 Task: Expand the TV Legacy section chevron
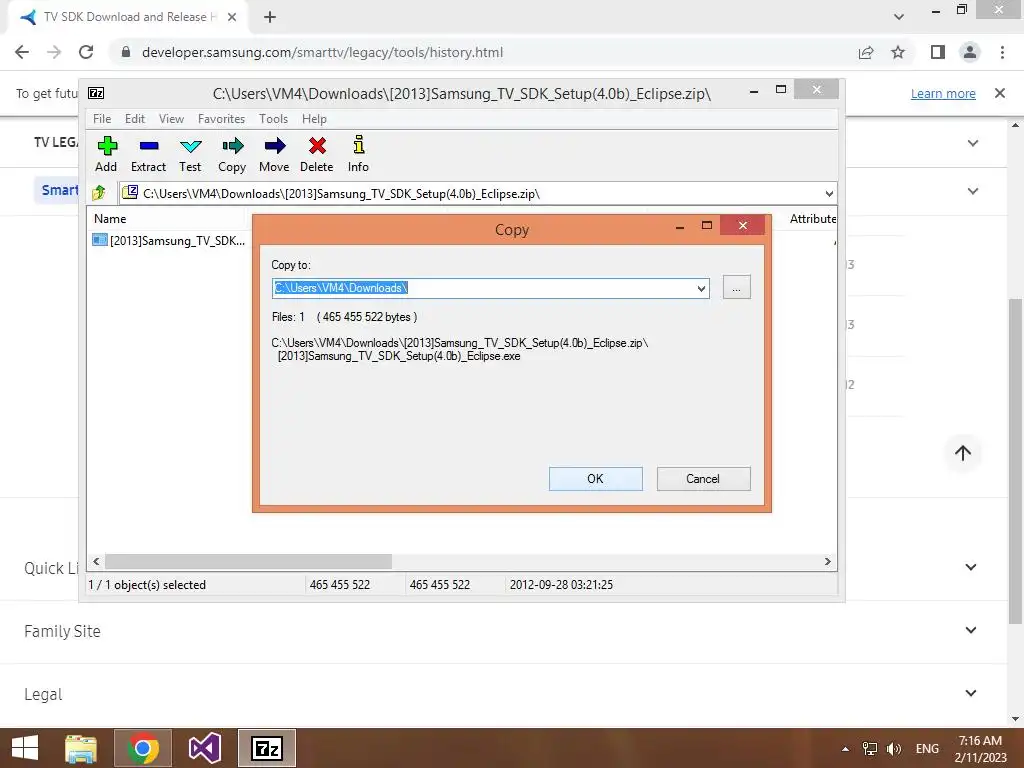click(x=973, y=143)
